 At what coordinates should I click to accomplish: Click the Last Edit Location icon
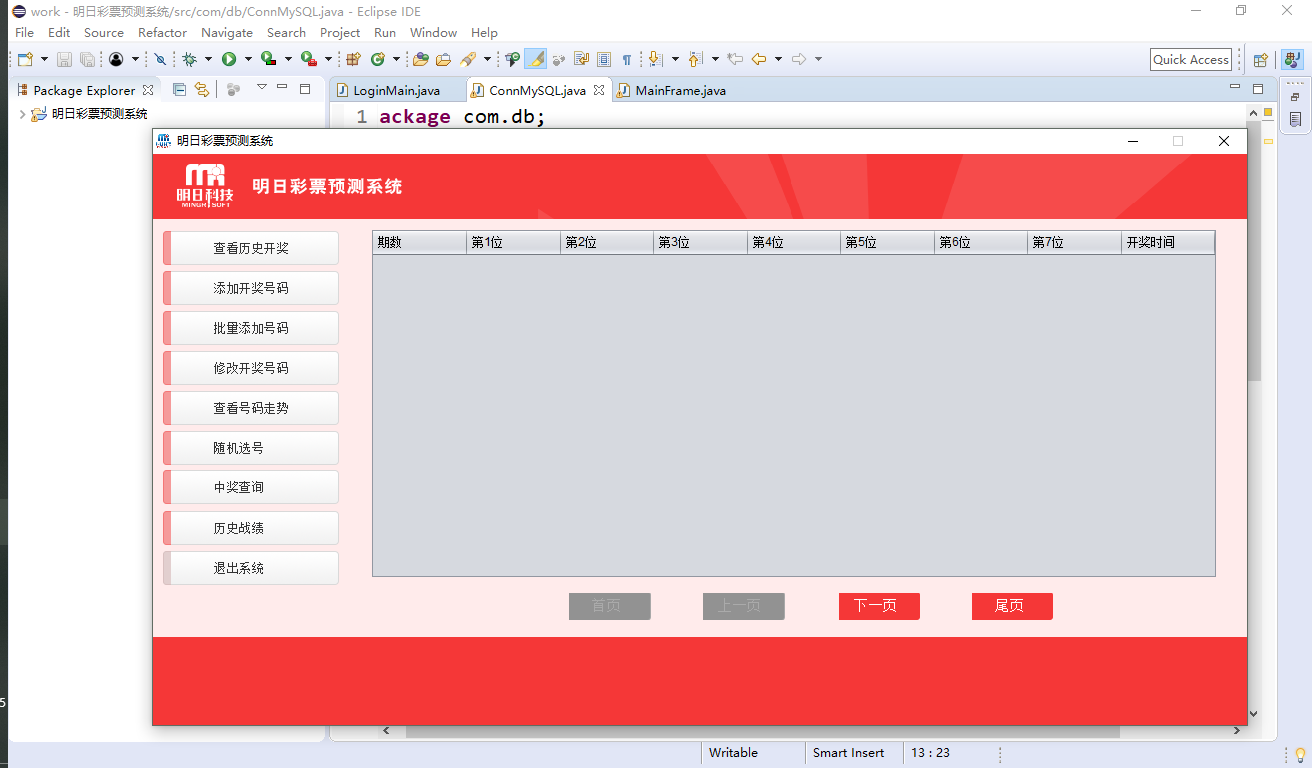pyautogui.click(x=735, y=59)
